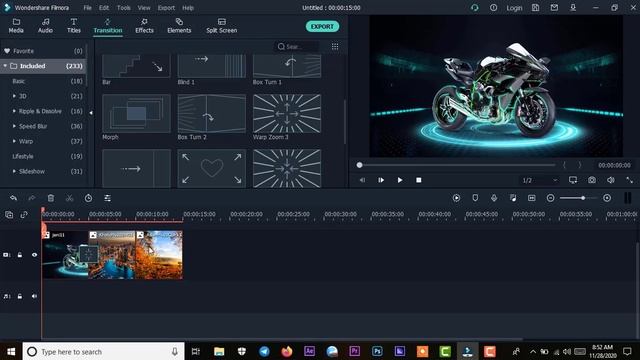Open the advanced edit sliders icon

[107, 198]
